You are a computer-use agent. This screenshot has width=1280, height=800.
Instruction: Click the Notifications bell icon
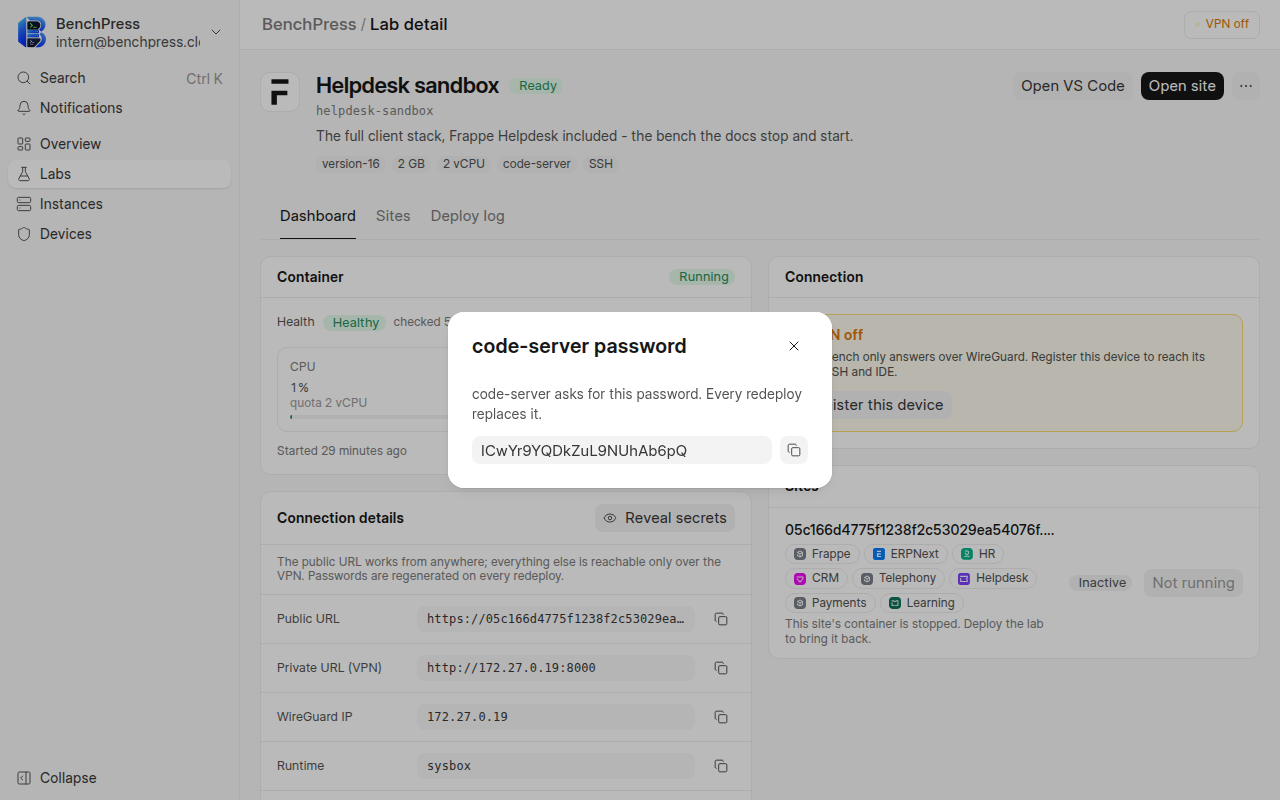pyautogui.click(x=24, y=108)
